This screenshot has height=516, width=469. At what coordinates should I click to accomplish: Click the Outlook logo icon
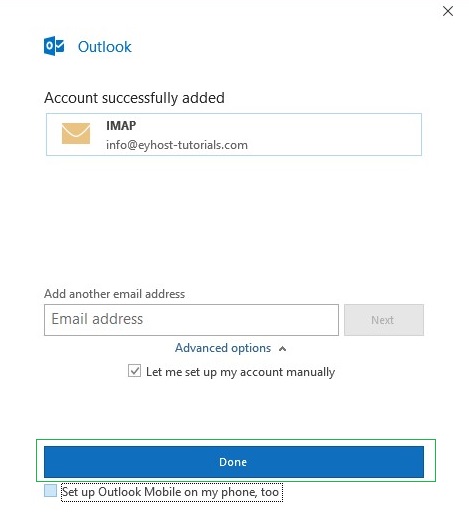(x=54, y=46)
